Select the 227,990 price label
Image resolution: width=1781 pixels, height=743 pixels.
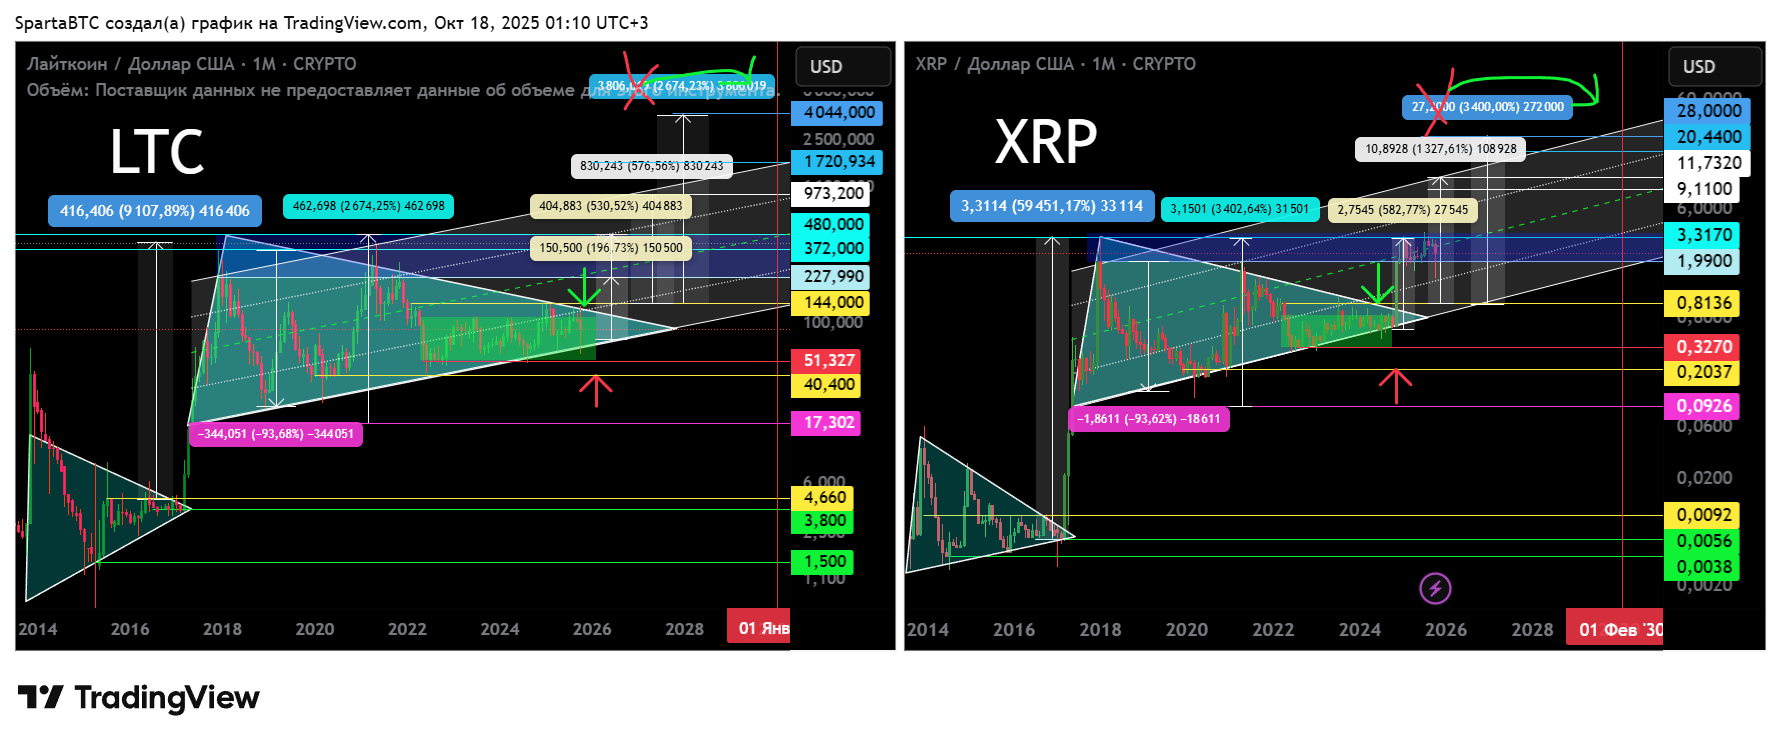click(x=831, y=276)
